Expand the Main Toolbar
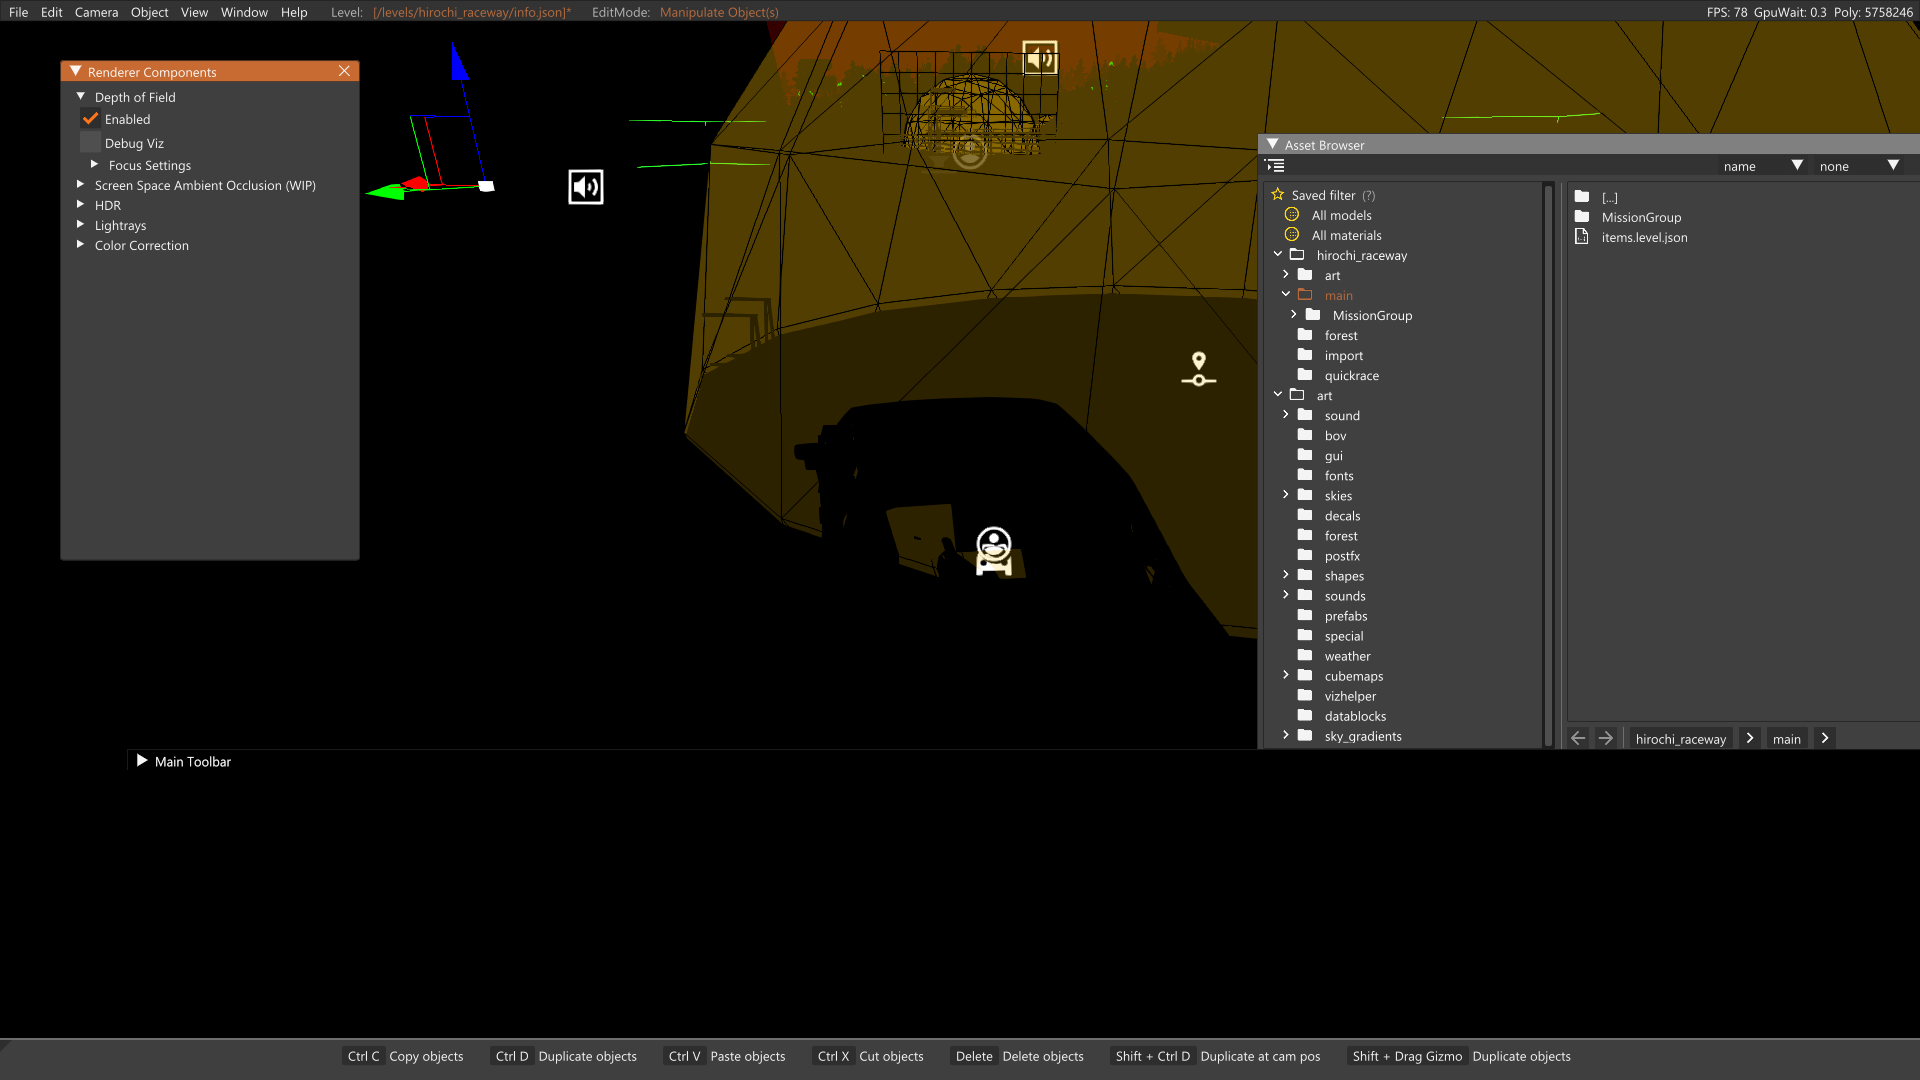The width and height of the screenshot is (1920, 1080). point(142,761)
